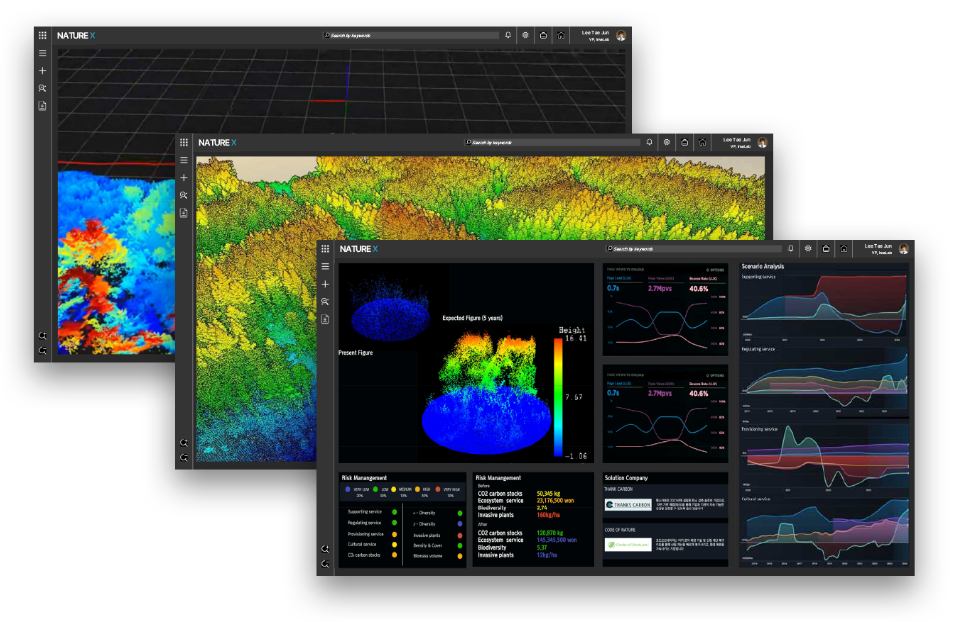
Task: Select the VERY LOW blue legend dot
Action: pyautogui.click(x=348, y=489)
